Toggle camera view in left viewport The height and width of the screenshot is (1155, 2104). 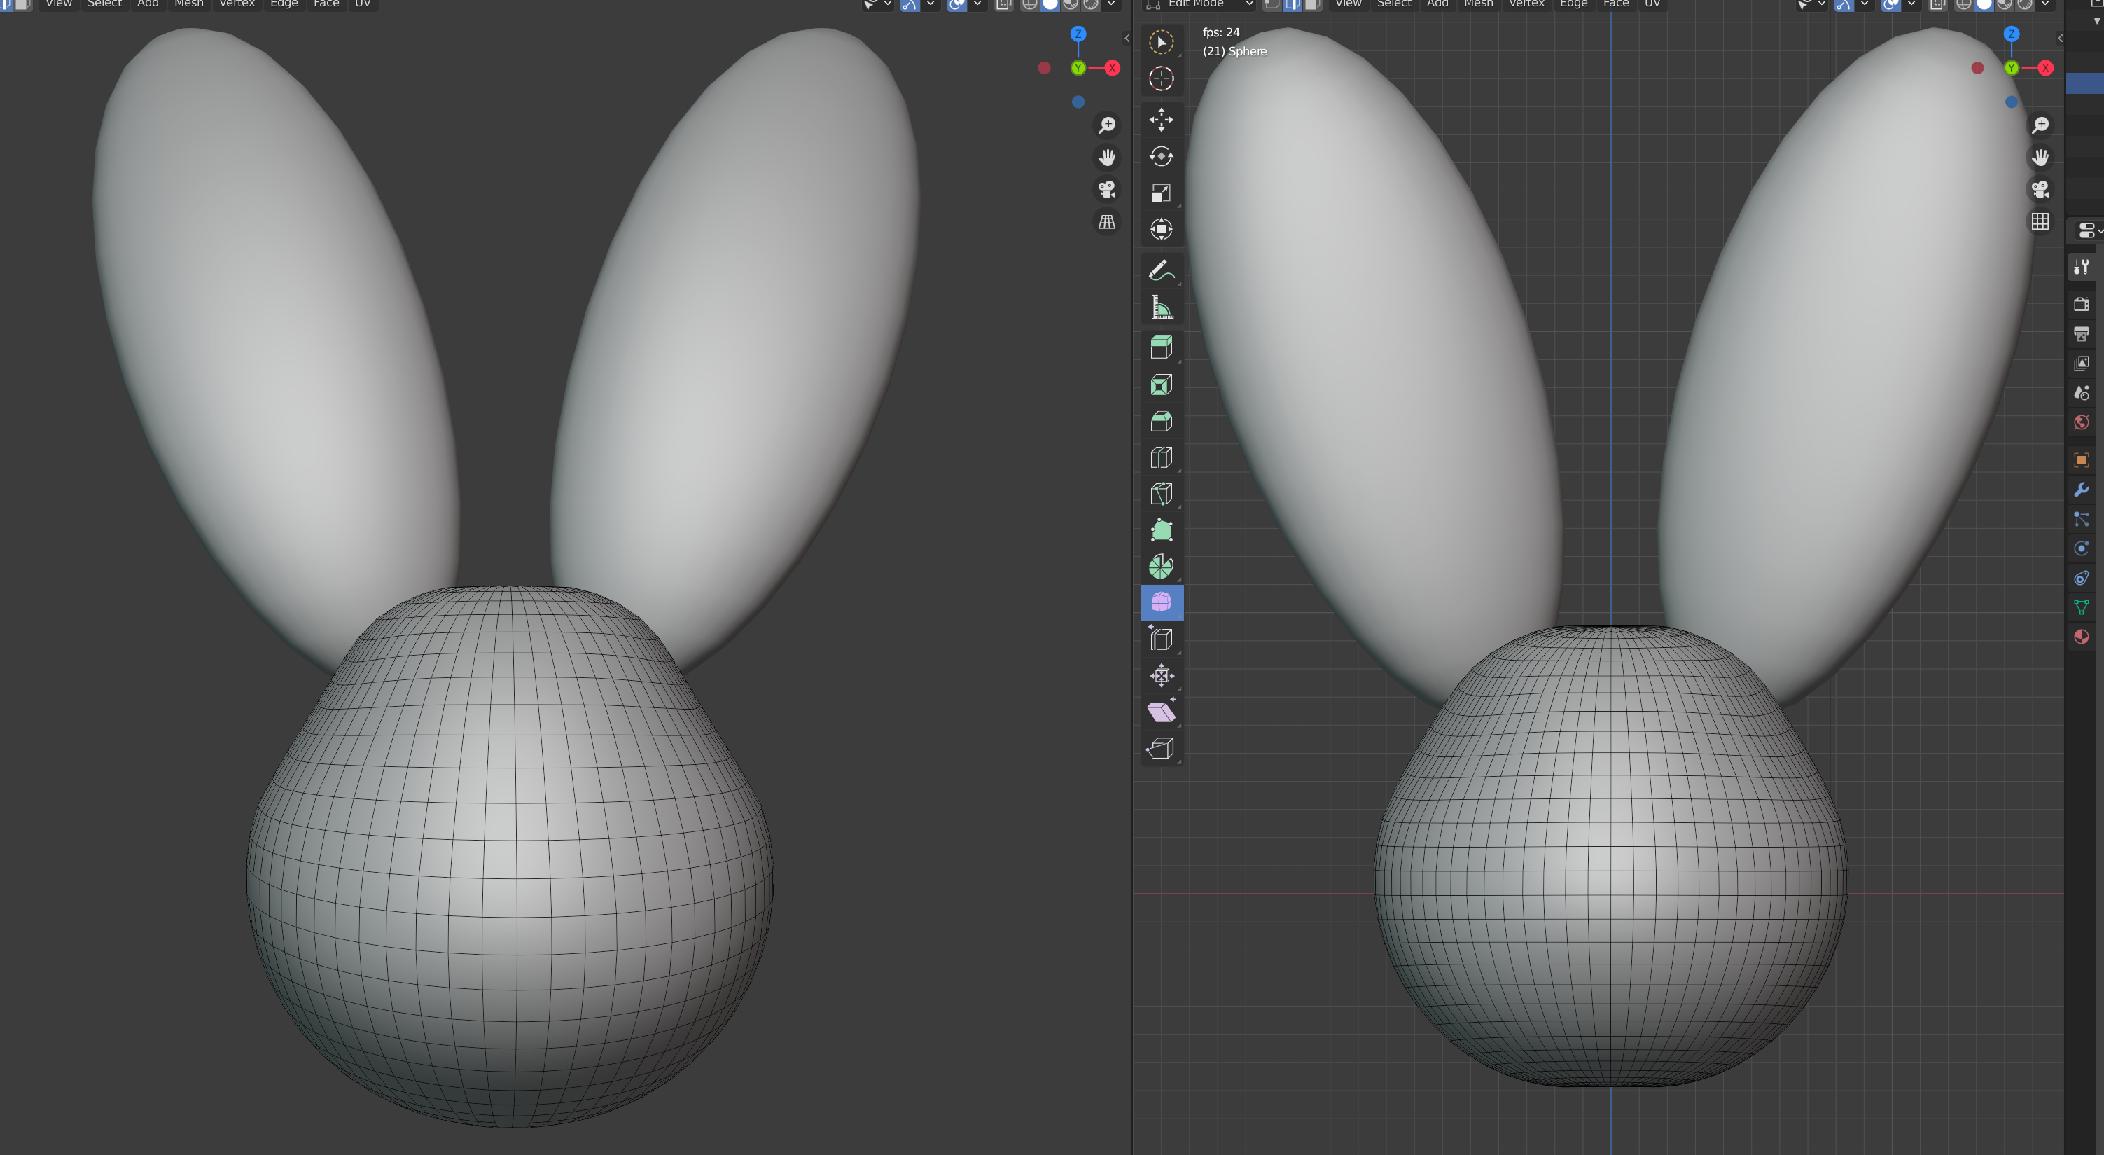click(x=1107, y=190)
